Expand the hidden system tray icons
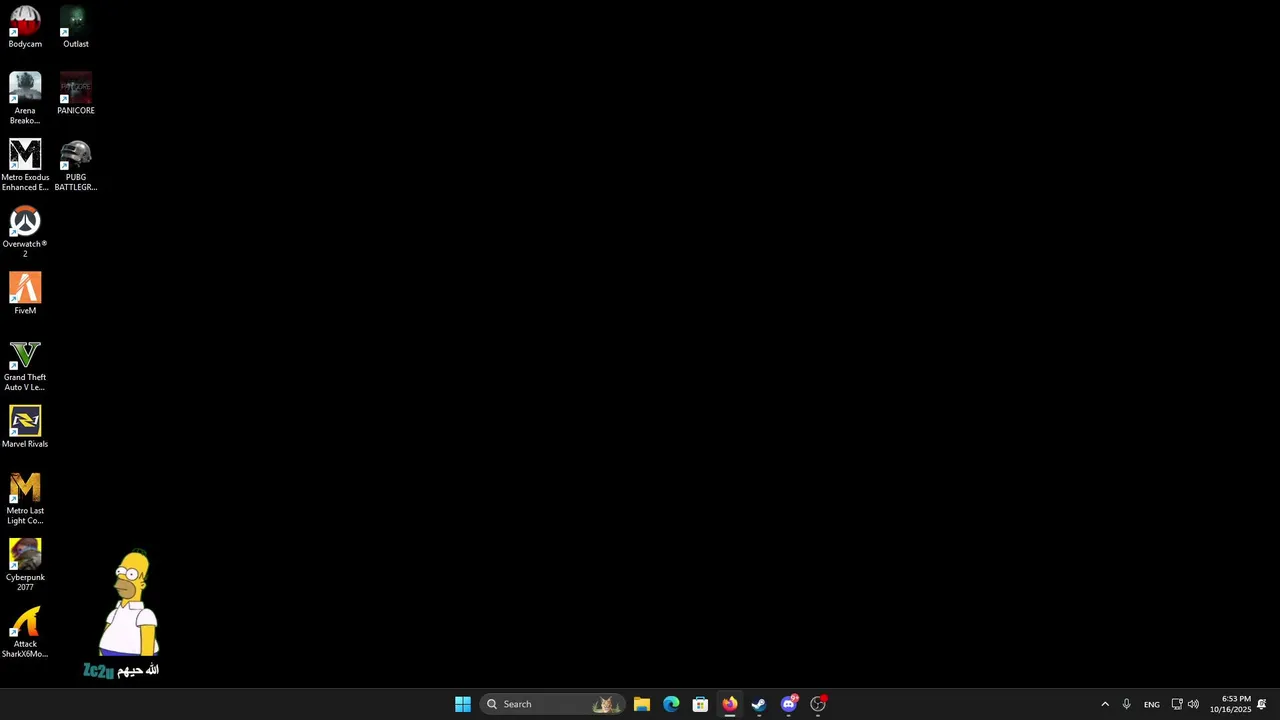The height and width of the screenshot is (720, 1280). 1105,704
